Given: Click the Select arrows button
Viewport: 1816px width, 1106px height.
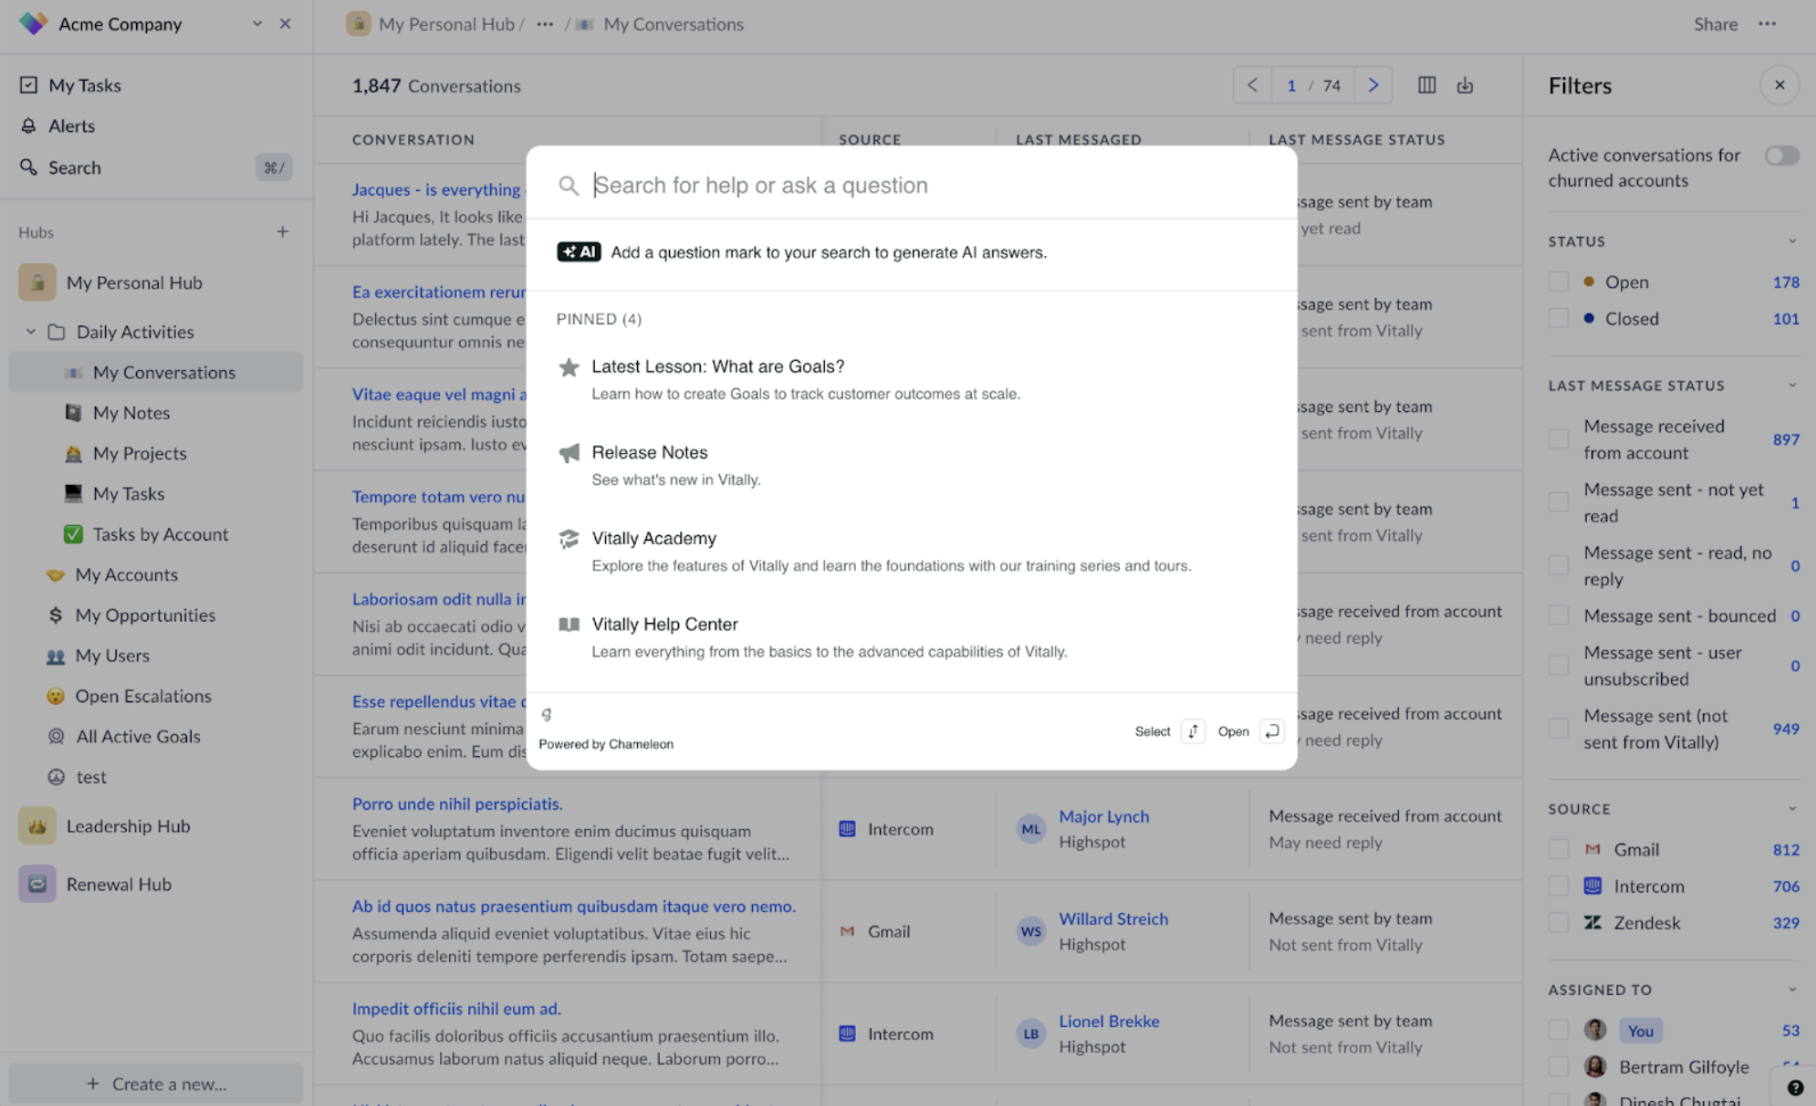Looking at the screenshot, I should click(1192, 731).
